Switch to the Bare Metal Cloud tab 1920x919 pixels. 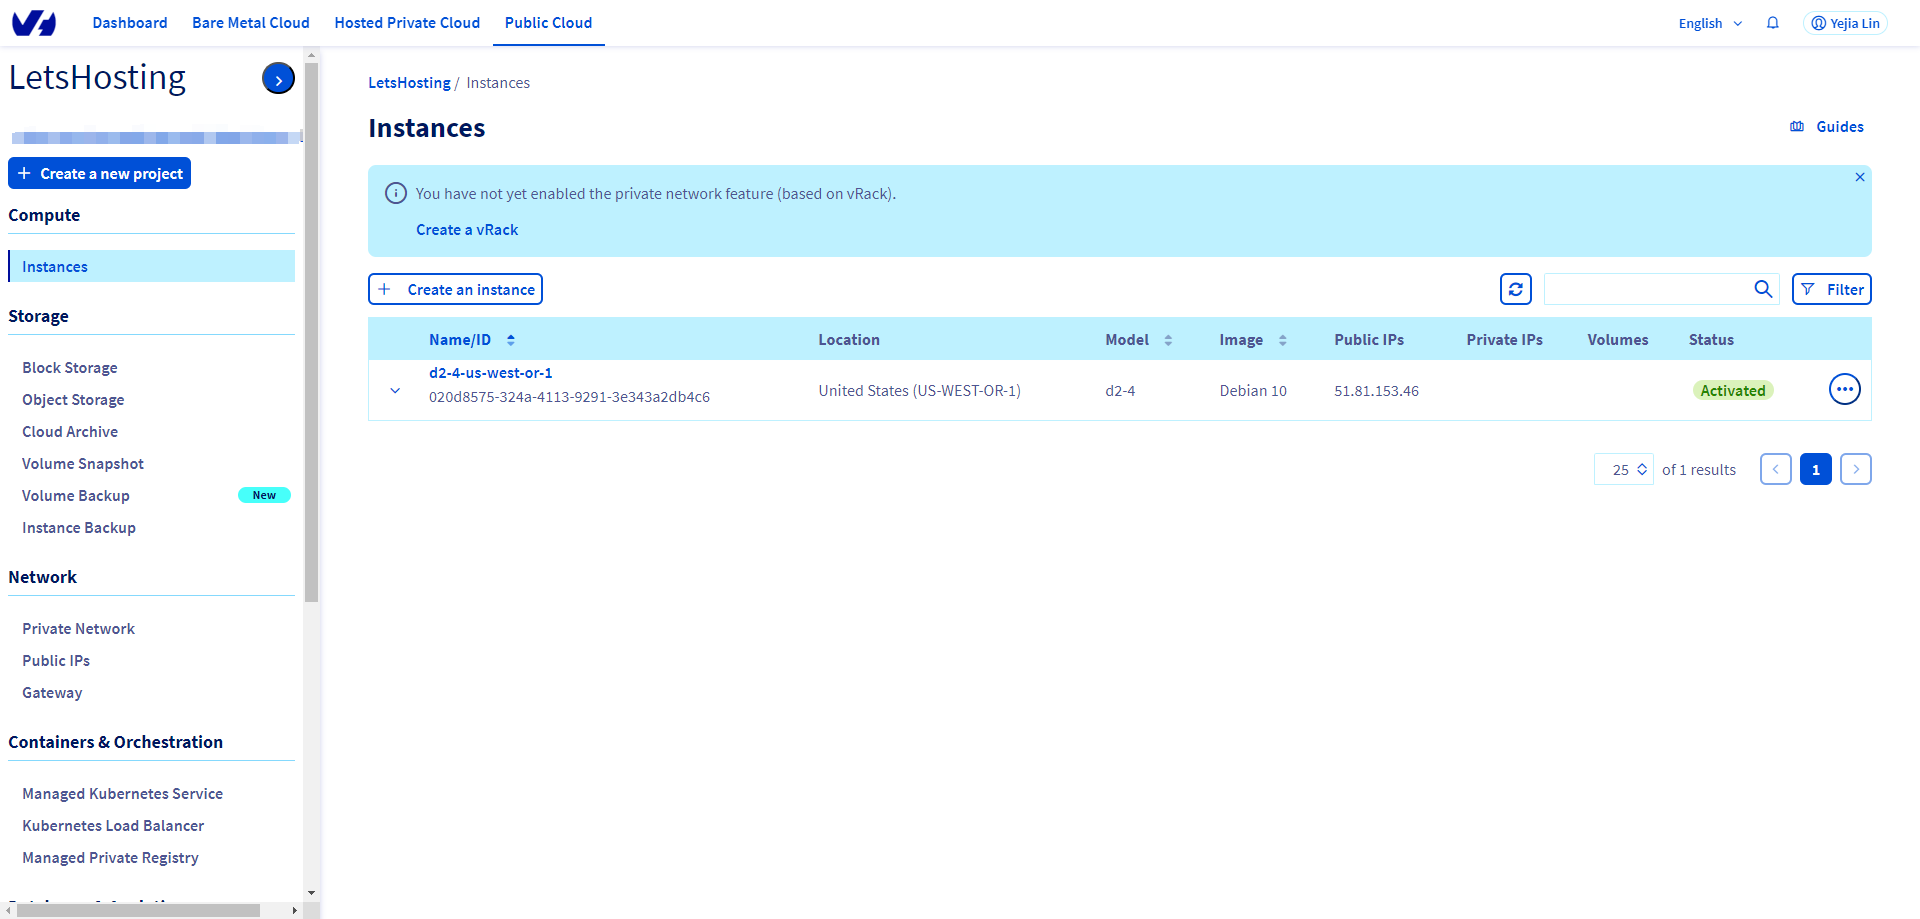pyautogui.click(x=251, y=22)
